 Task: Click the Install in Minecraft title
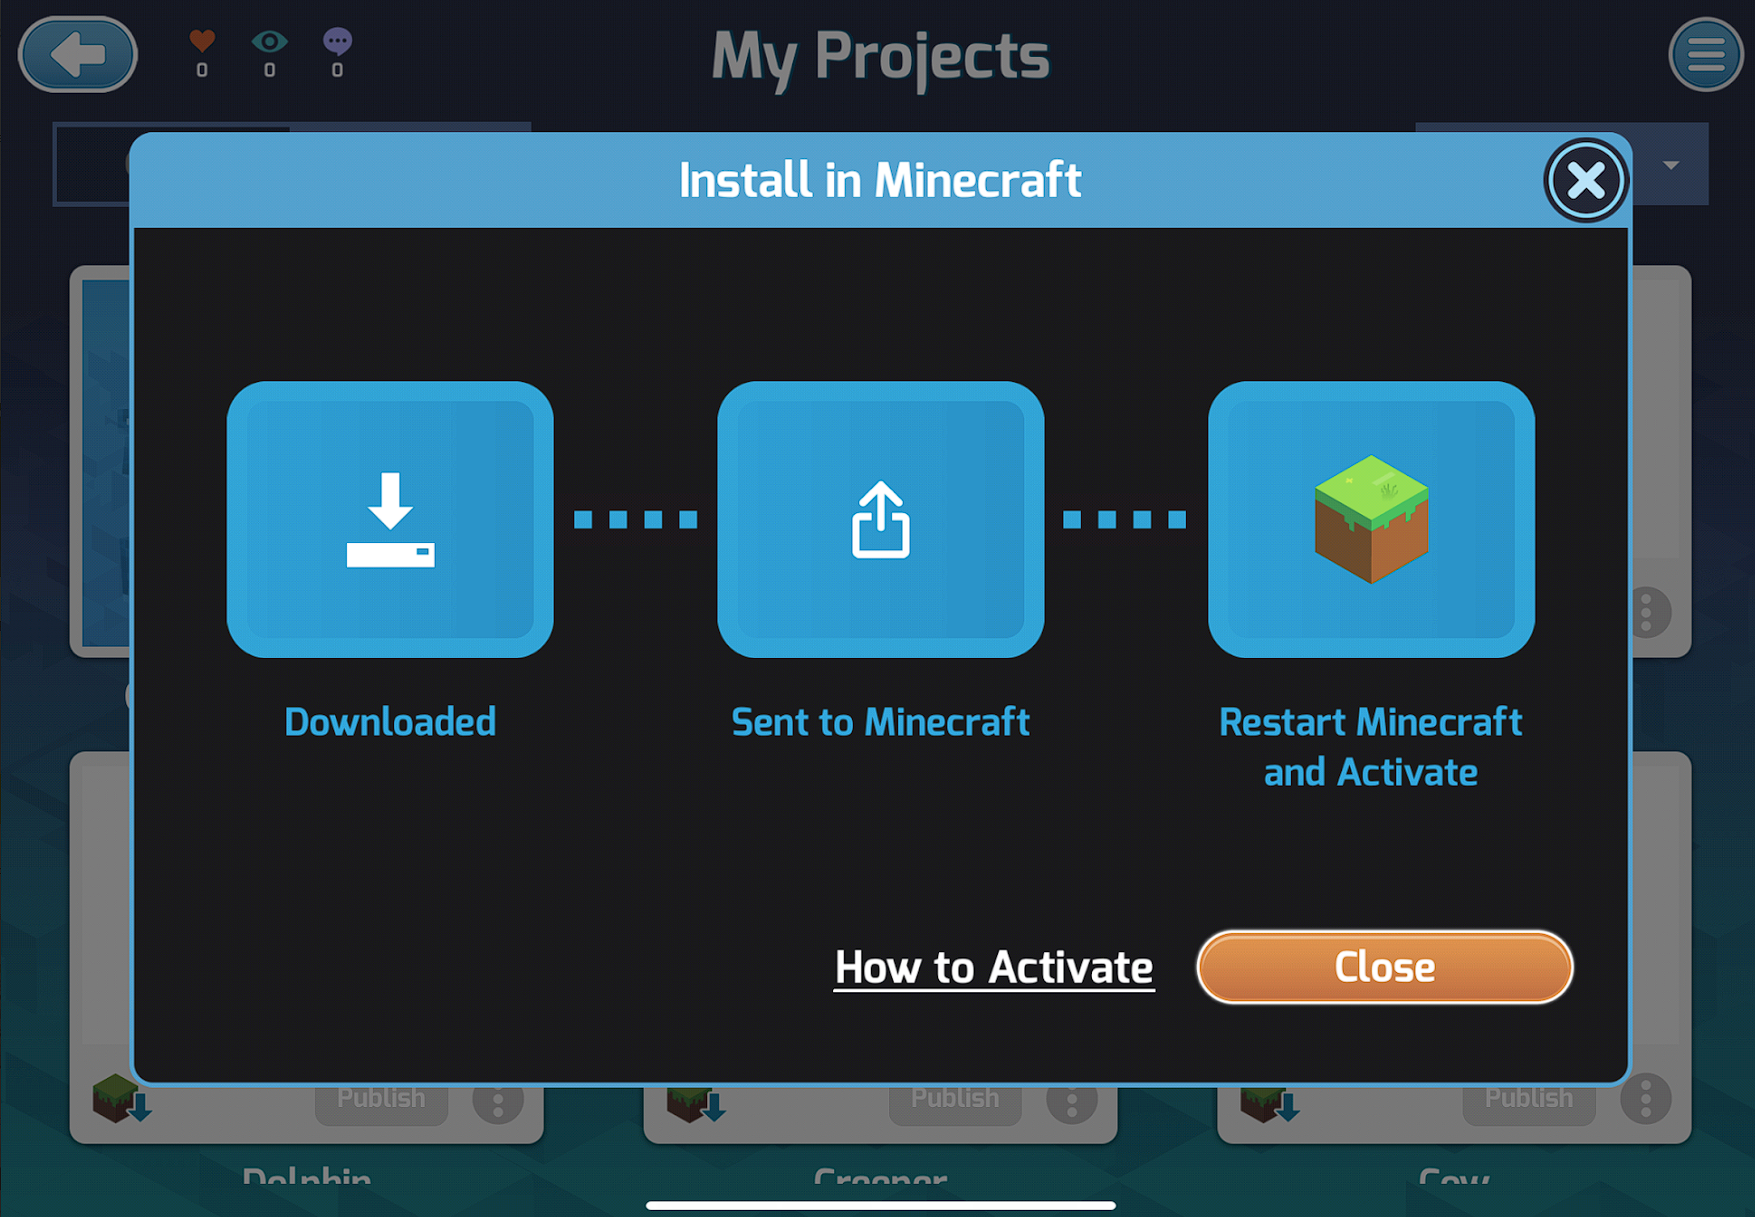pos(880,180)
